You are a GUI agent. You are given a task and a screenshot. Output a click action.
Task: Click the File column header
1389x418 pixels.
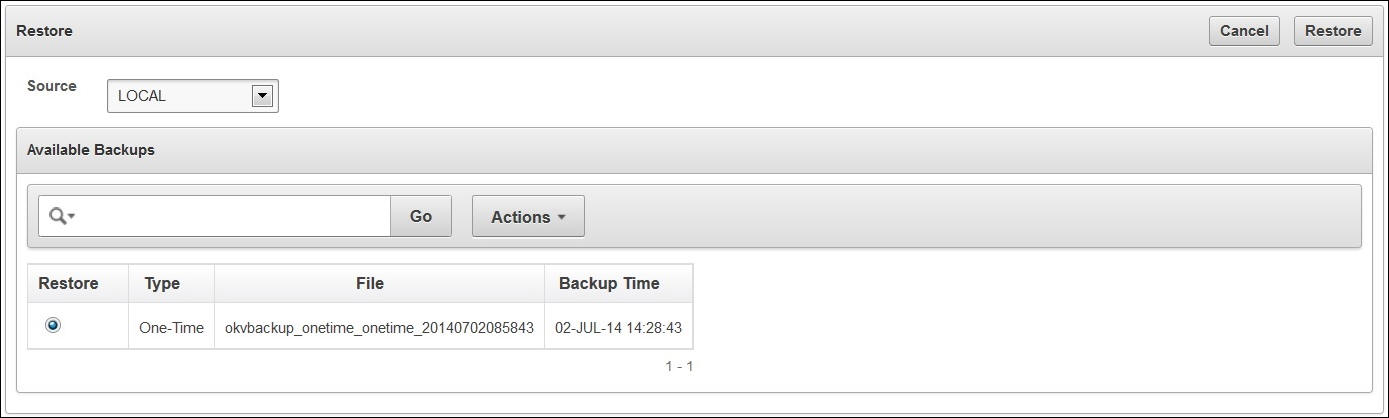370,283
